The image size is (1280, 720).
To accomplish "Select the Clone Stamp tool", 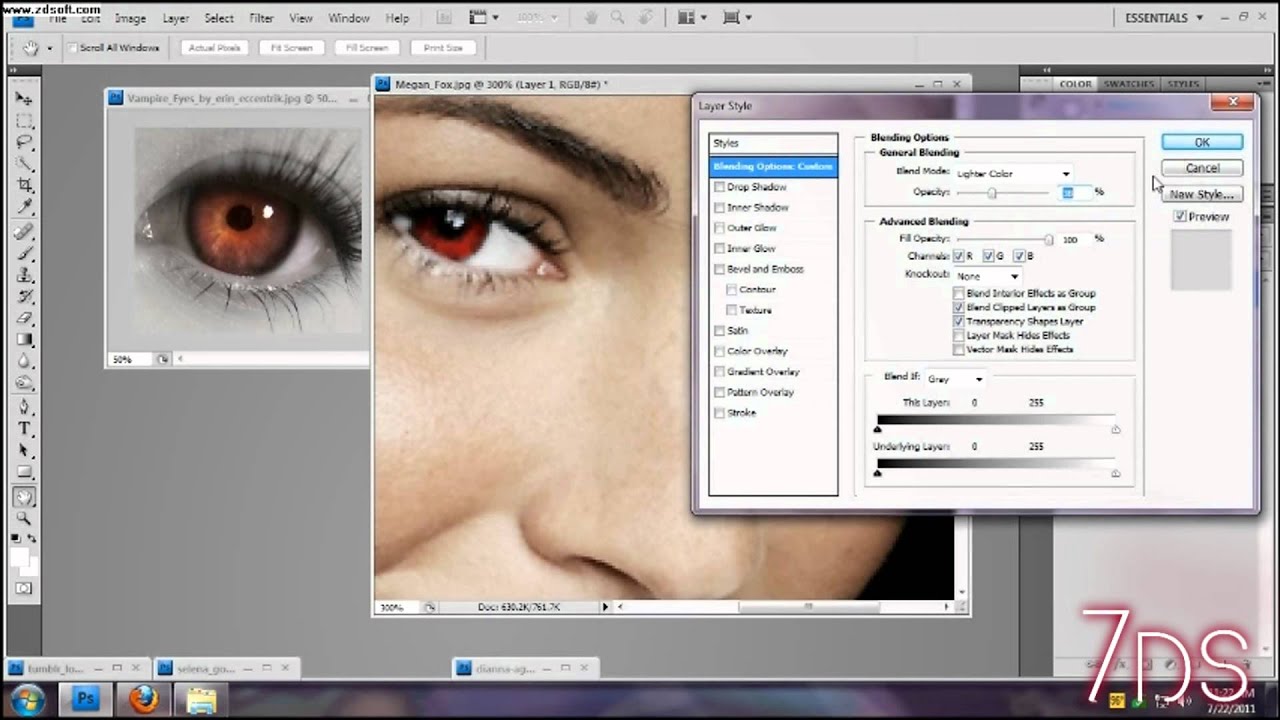I will coord(24,275).
